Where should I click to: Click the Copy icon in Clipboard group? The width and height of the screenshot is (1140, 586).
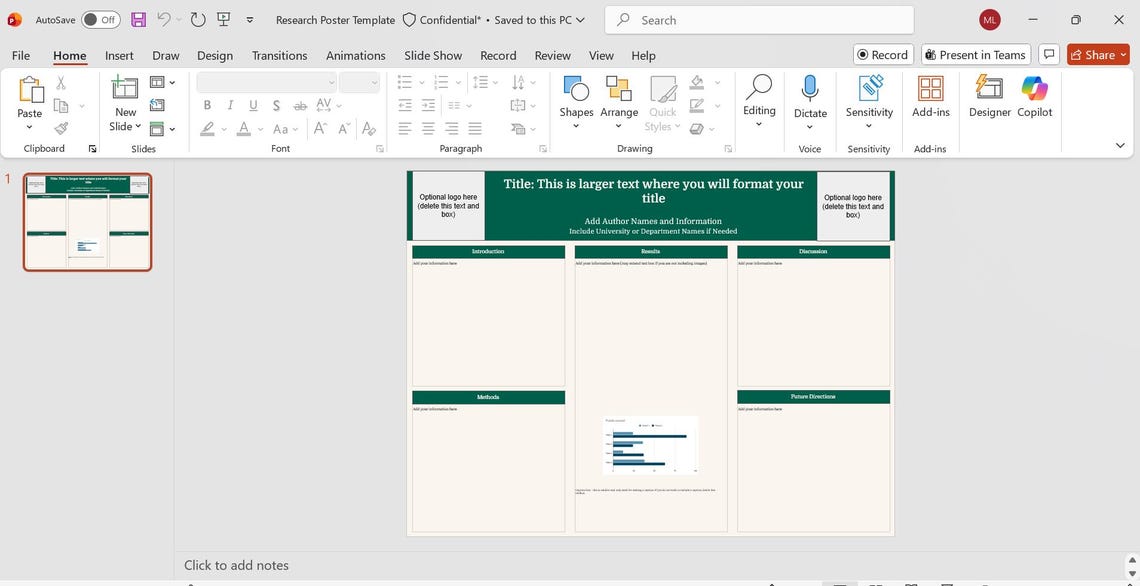[x=61, y=106]
